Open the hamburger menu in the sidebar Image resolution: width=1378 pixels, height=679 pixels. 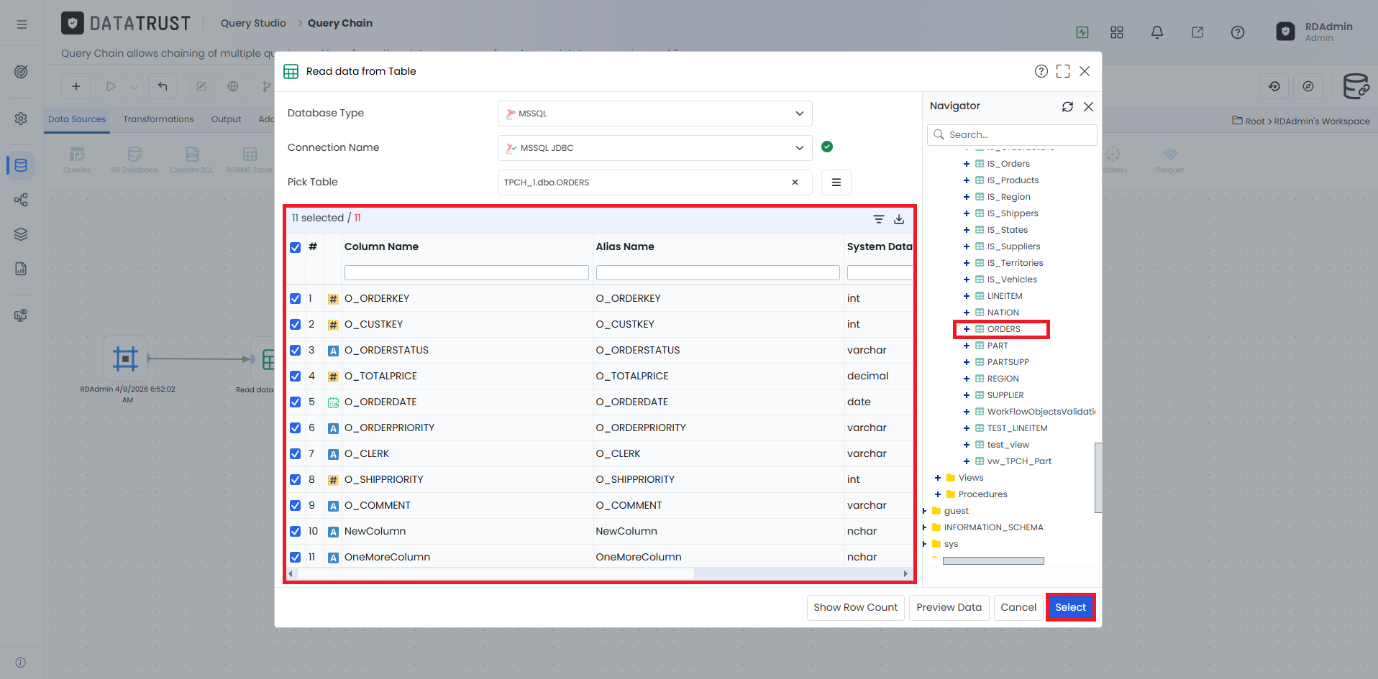click(x=22, y=24)
